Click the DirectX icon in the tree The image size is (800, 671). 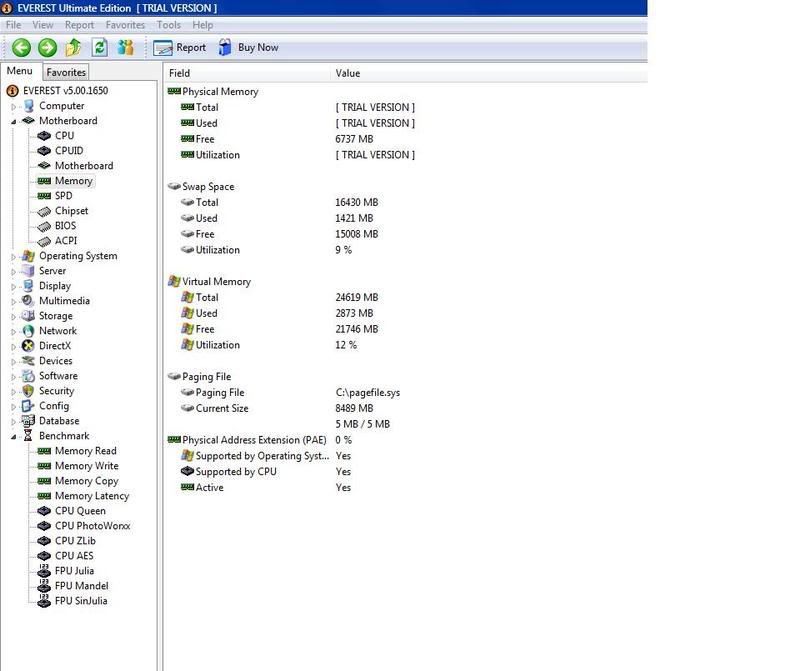28,346
